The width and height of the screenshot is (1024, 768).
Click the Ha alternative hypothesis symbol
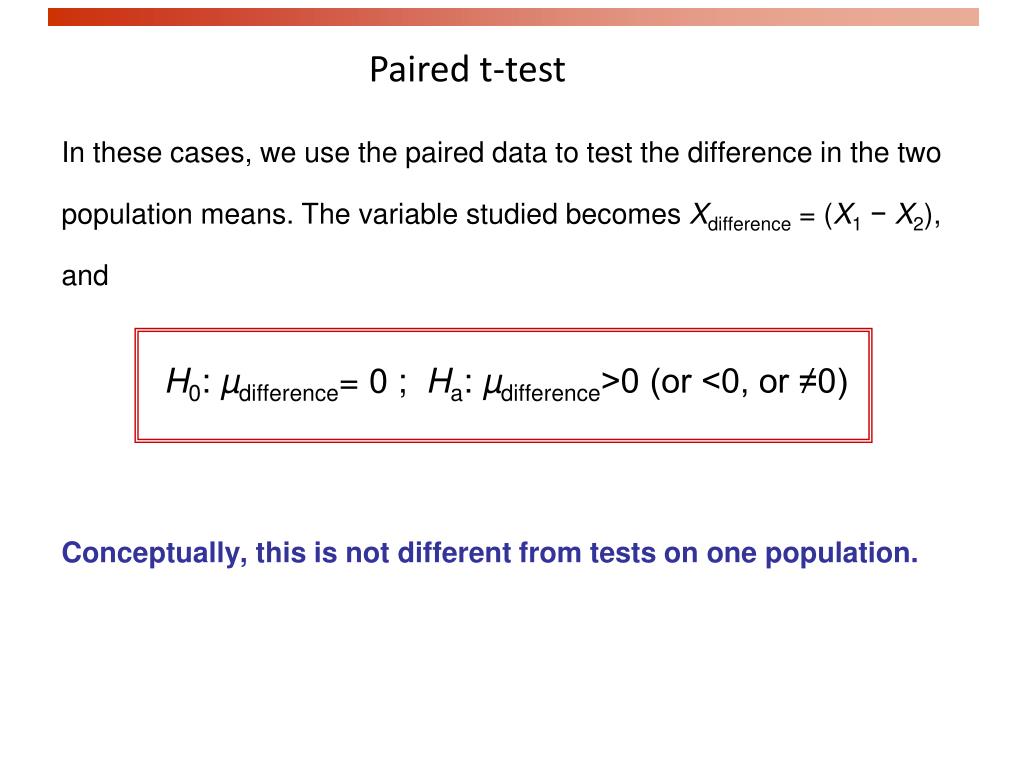click(445, 383)
